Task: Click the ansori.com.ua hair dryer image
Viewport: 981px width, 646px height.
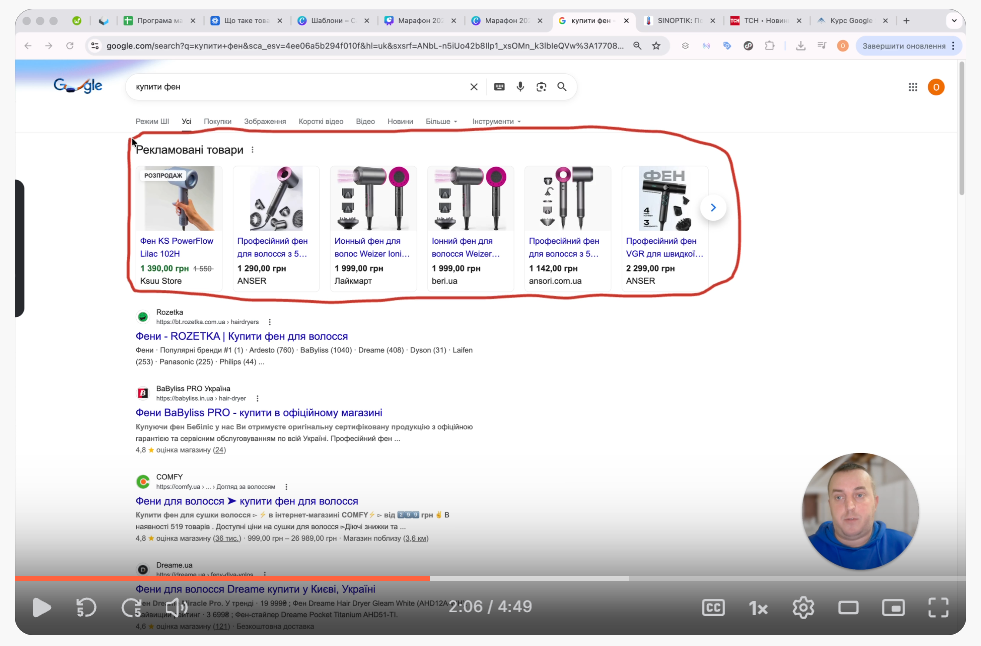Action: pyautogui.click(x=567, y=198)
